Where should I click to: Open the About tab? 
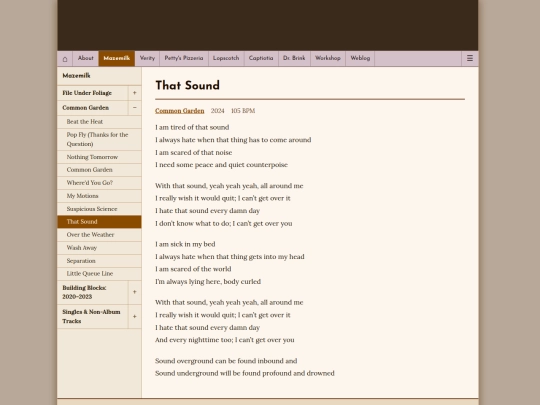[85, 59]
